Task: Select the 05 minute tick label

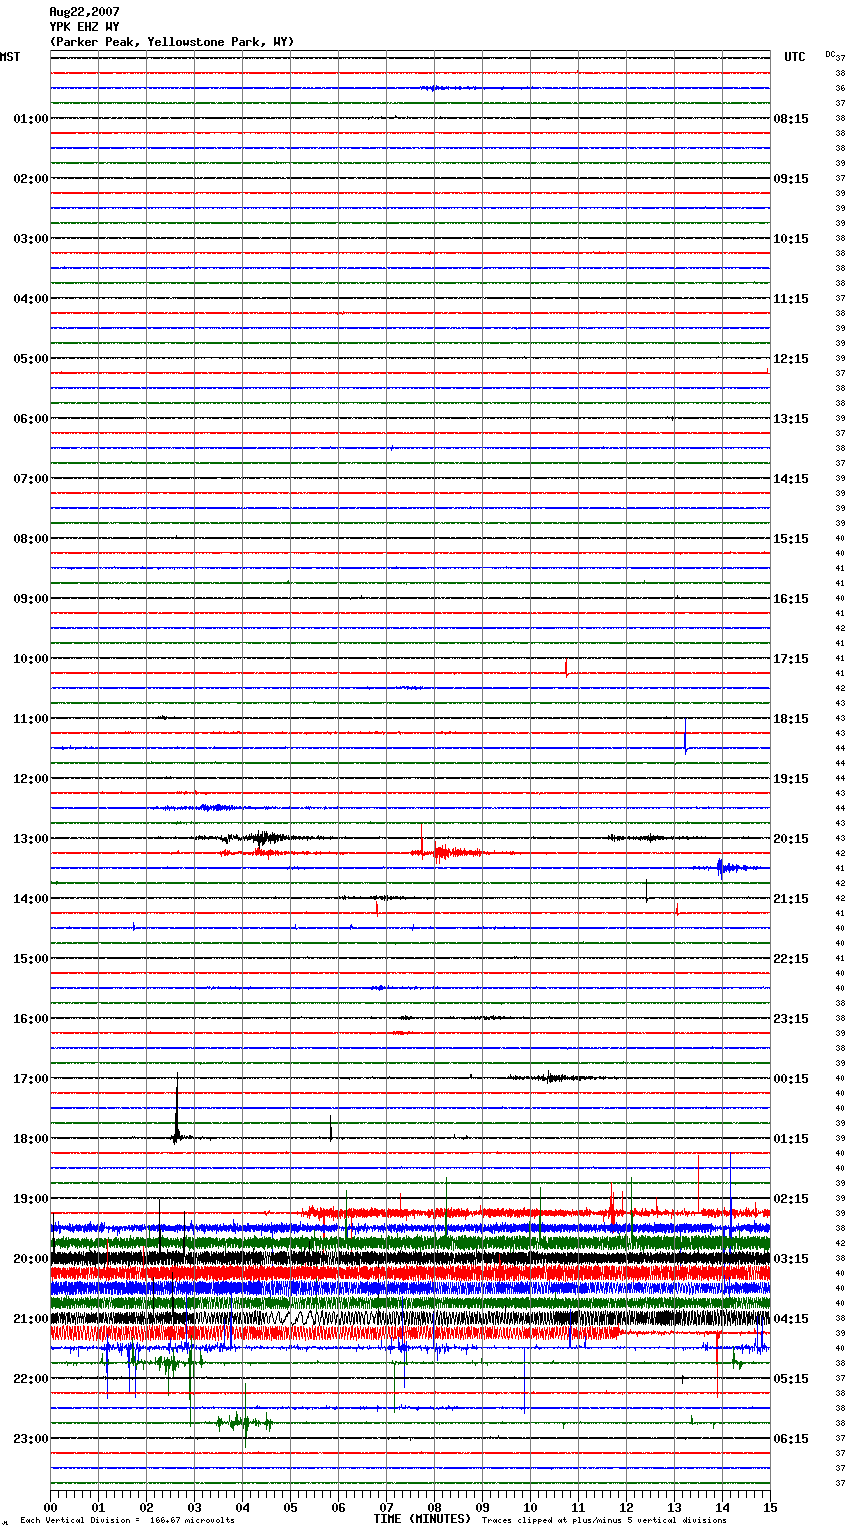Action: coord(290,1507)
